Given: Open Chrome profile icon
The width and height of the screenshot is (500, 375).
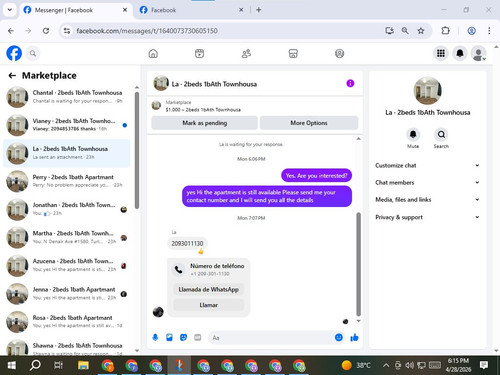Looking at the screenshot, I should [x=471, y=31].
